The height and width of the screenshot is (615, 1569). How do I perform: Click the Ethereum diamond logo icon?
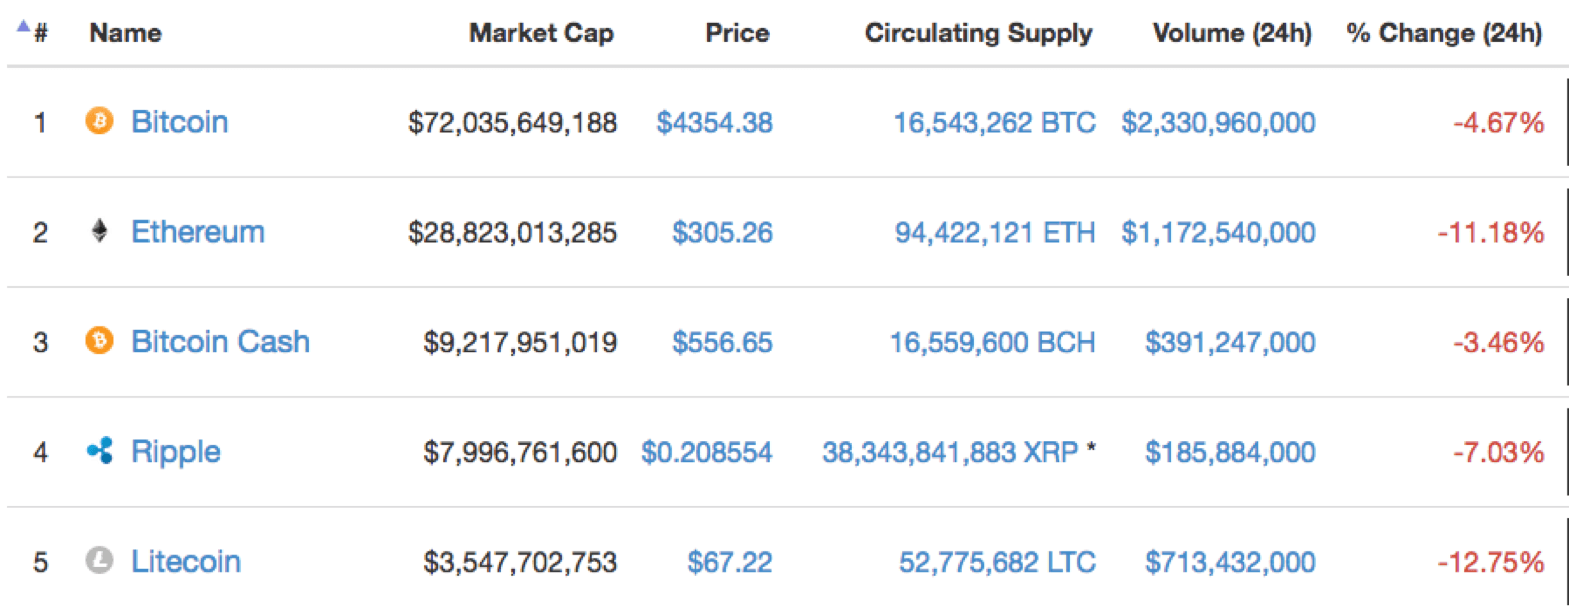point(99,231)
